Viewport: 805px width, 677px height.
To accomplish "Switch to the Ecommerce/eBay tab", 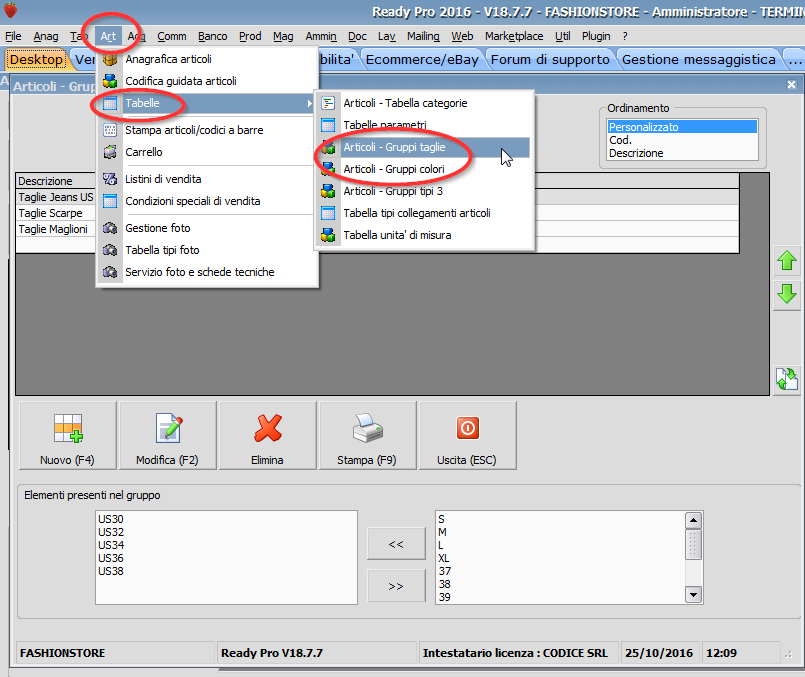I will pyautogui.click(x=422, y=60).
